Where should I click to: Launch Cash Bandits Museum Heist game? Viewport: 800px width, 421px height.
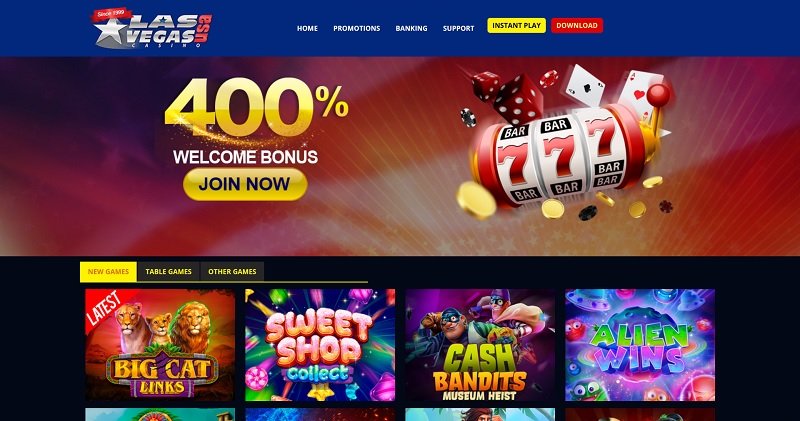pyautogui.click(x=480, y=345)
